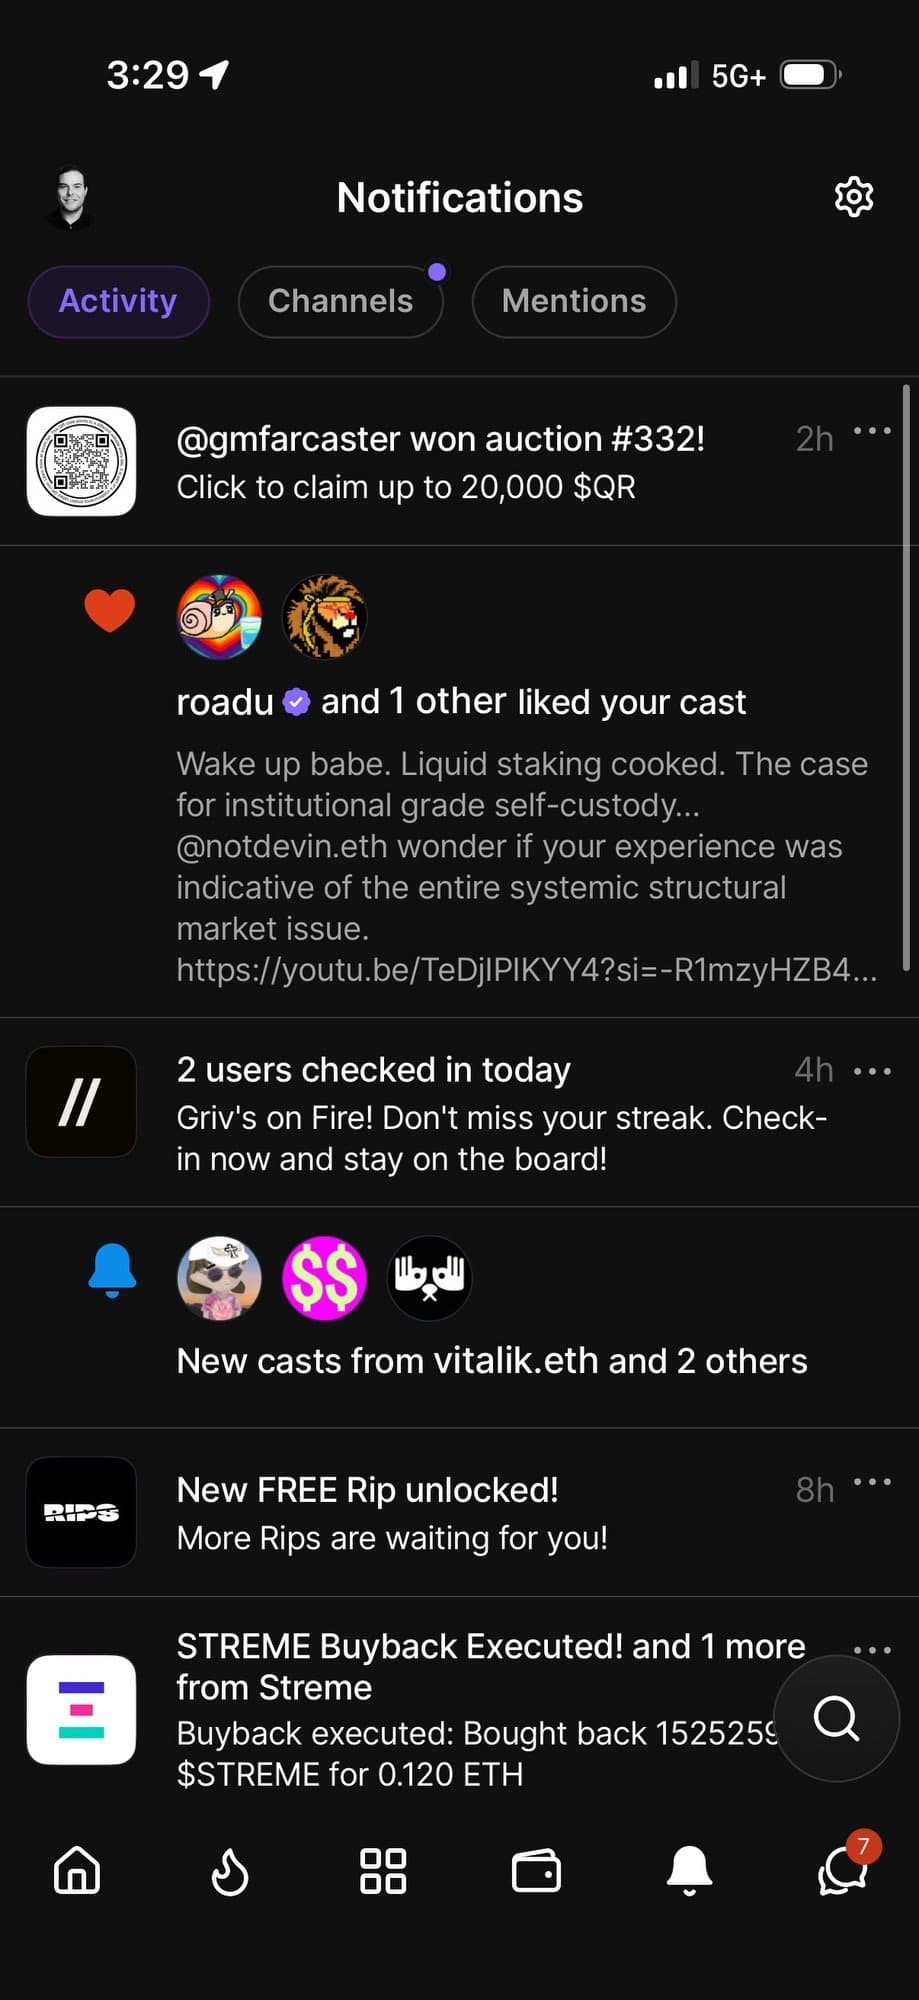Open options for the auction #332 notification
919x2000 pixels.
(871, 430)
